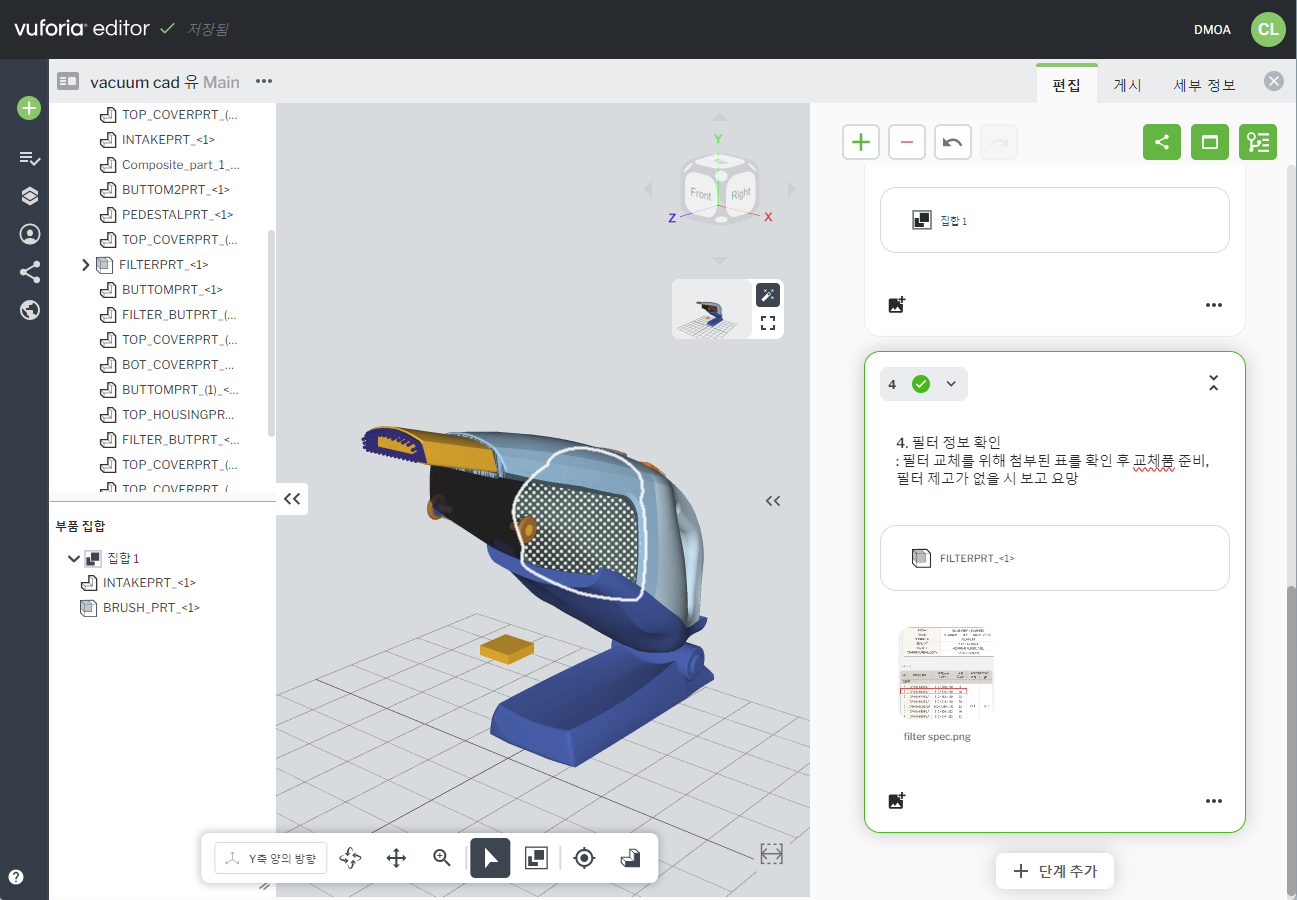Viewport: 1297px width, 900px height.
Task: Click the Y축 양의 방향 button
Action: pos(271,858)
